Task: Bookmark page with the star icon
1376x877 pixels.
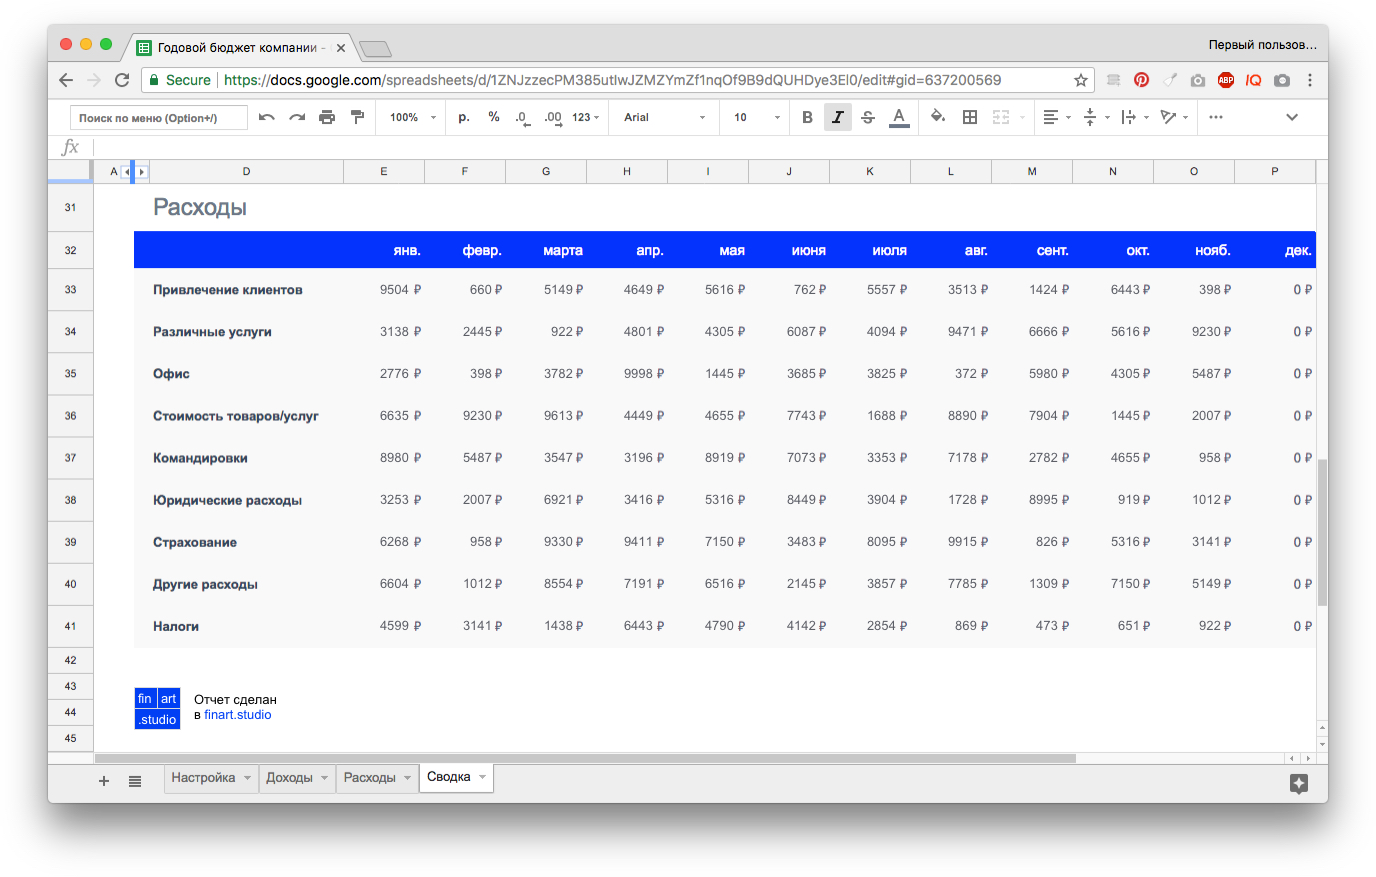Action: point(1081,80)
